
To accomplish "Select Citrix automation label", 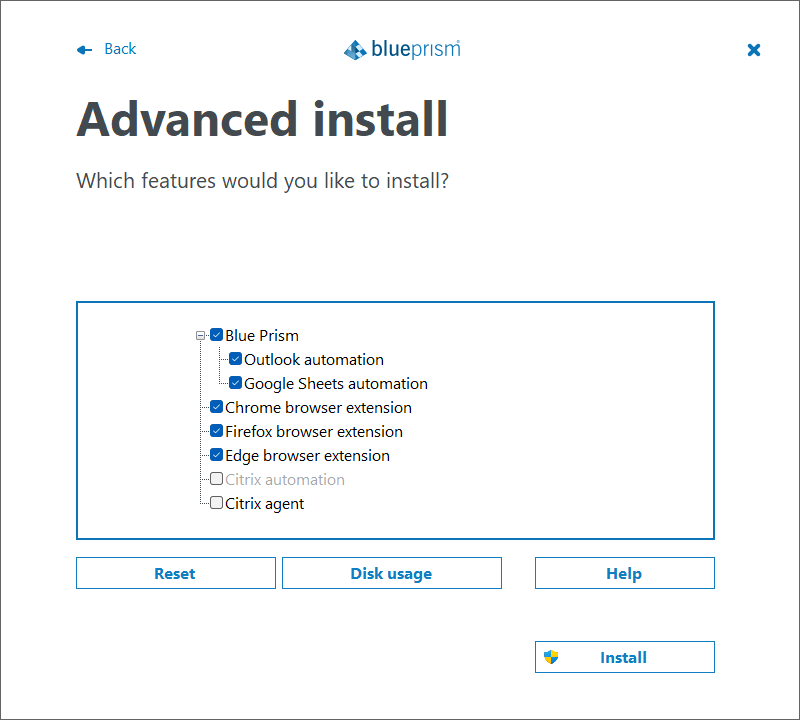I will click(x=285, y=480).
